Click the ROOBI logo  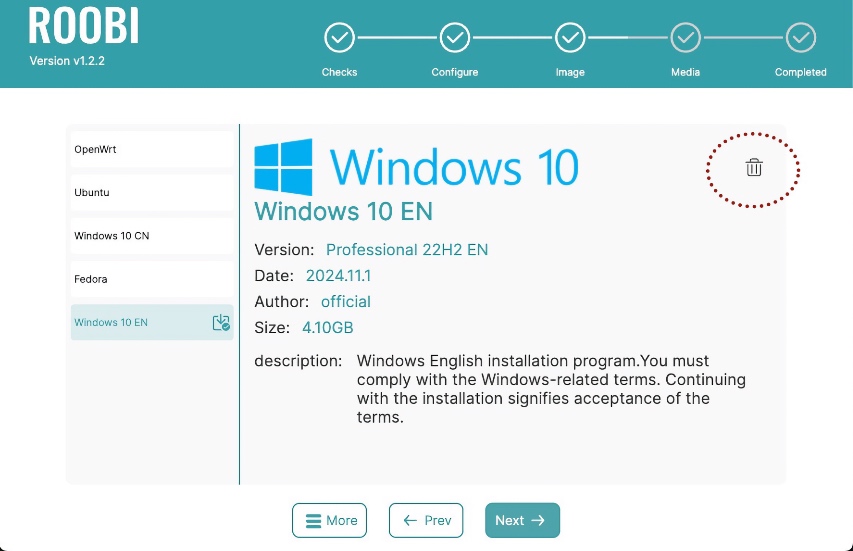[x=84, y=25]
